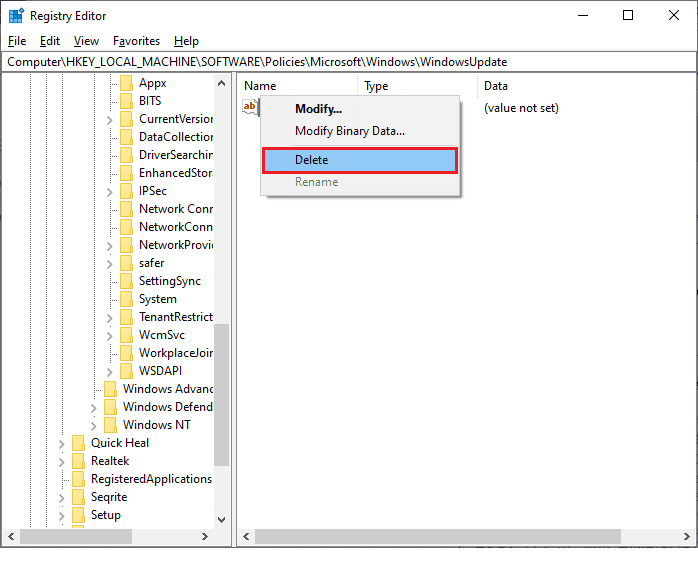Click the IPSec folder icon
The image size is (698, 571).
pos(126,191)
